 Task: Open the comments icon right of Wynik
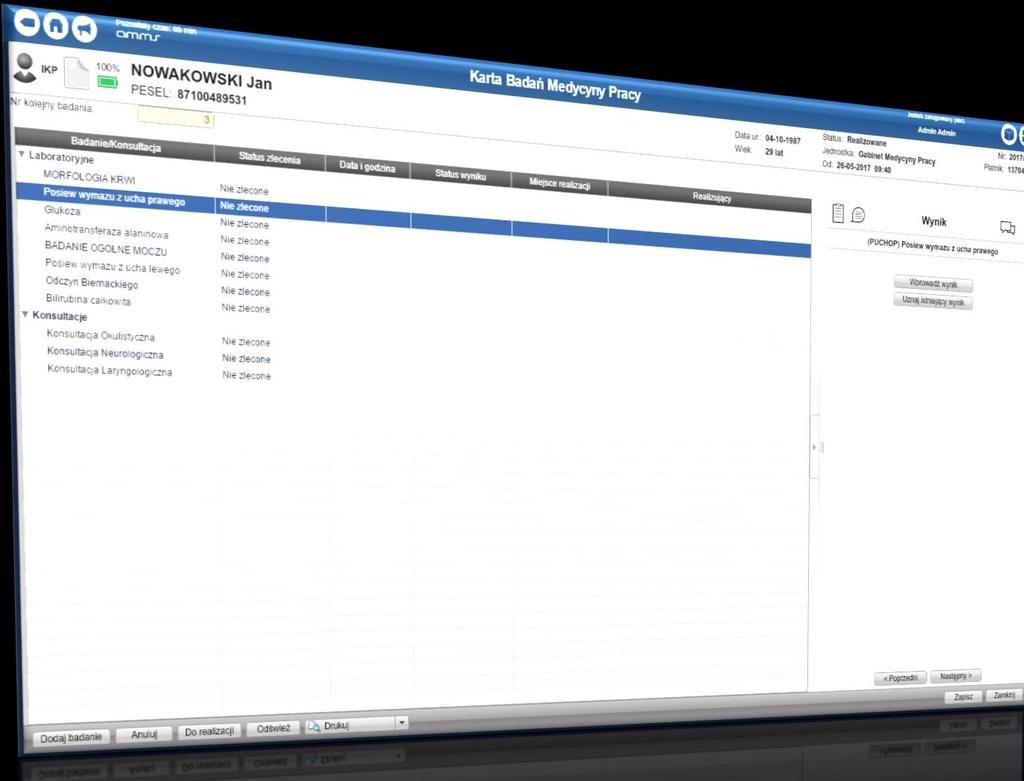[x=1007, y=227]
